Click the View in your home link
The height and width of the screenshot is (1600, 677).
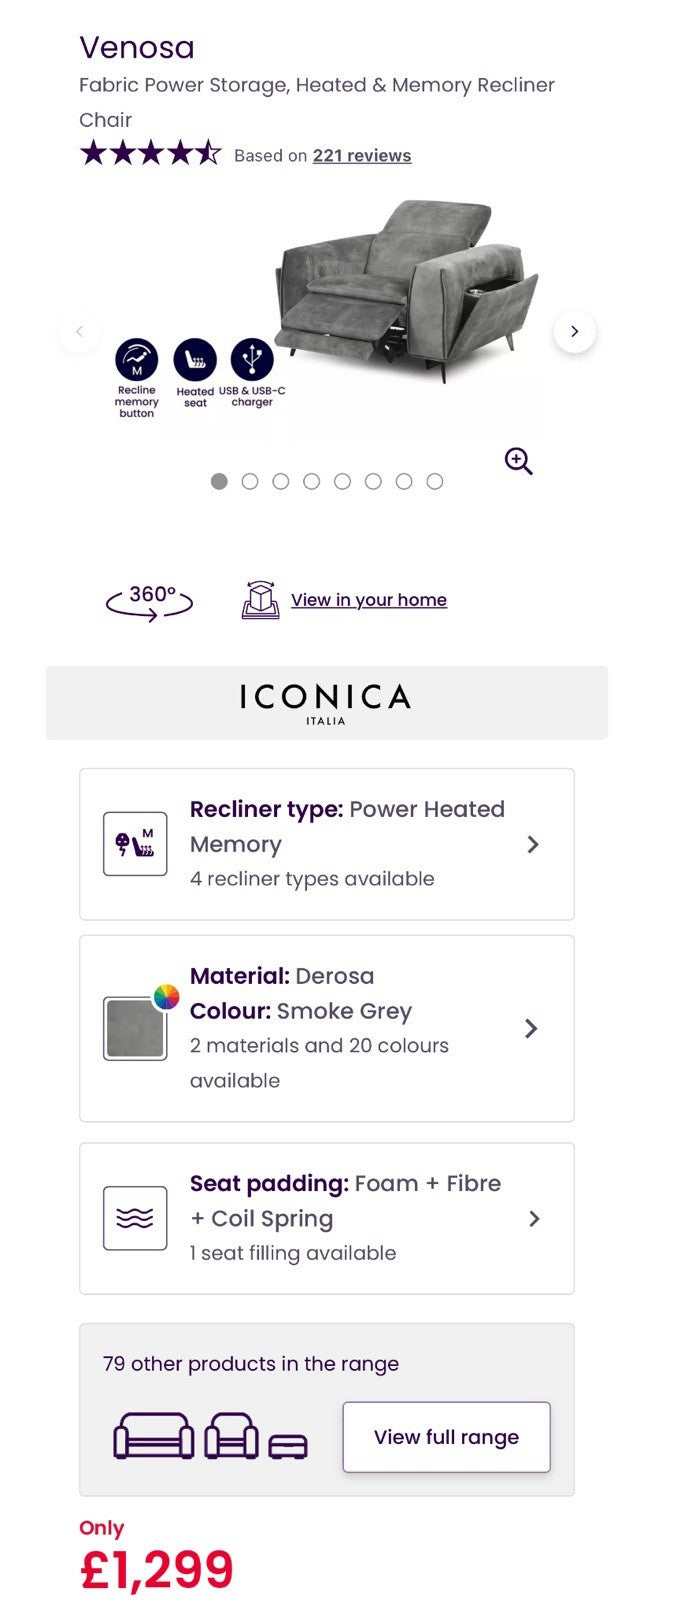(x=369, y=600)
